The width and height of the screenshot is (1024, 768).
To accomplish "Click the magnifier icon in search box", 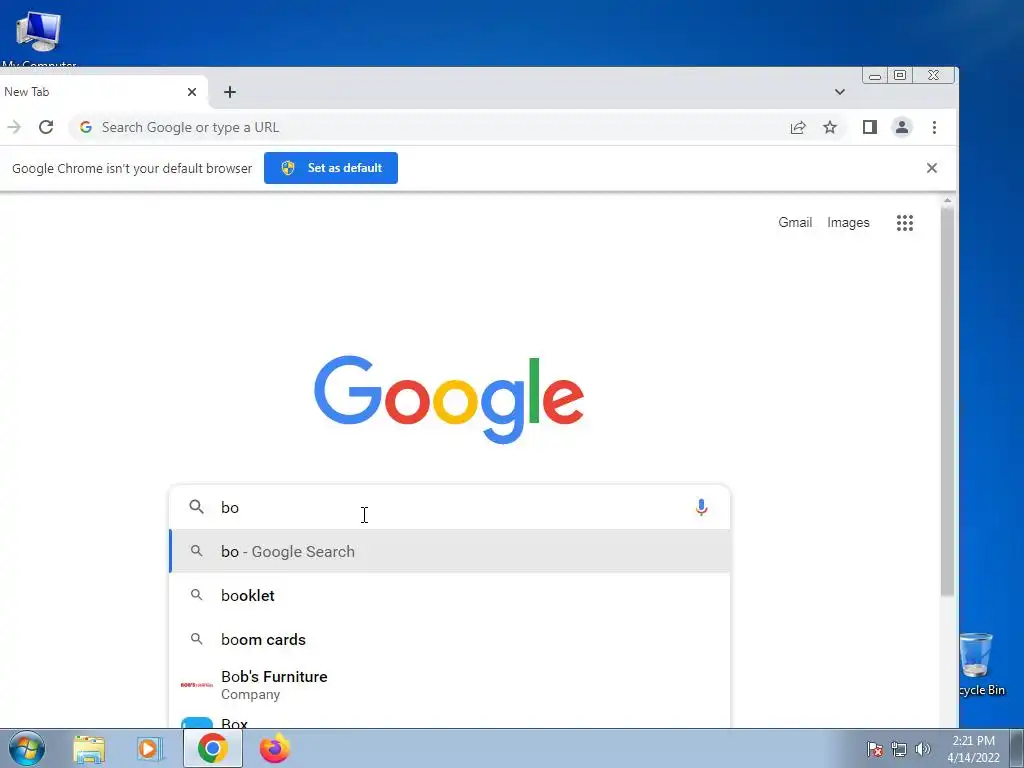I will click(197, 507).
